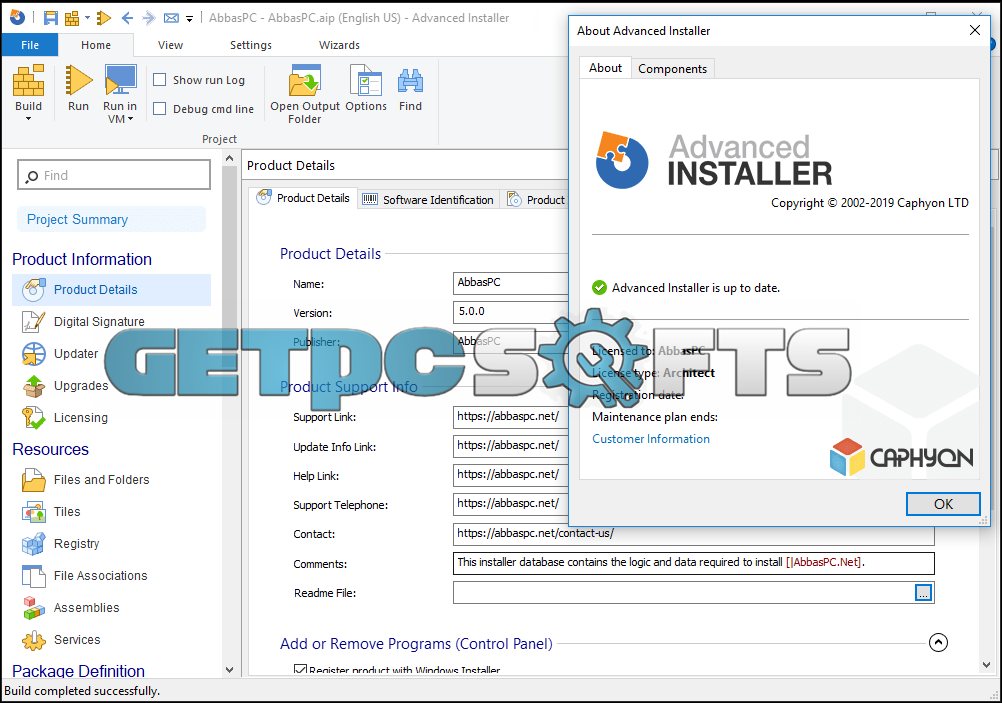
Task: Open the Product Details sidebar page
Action: pyautogui.click(x=111, y=290)
